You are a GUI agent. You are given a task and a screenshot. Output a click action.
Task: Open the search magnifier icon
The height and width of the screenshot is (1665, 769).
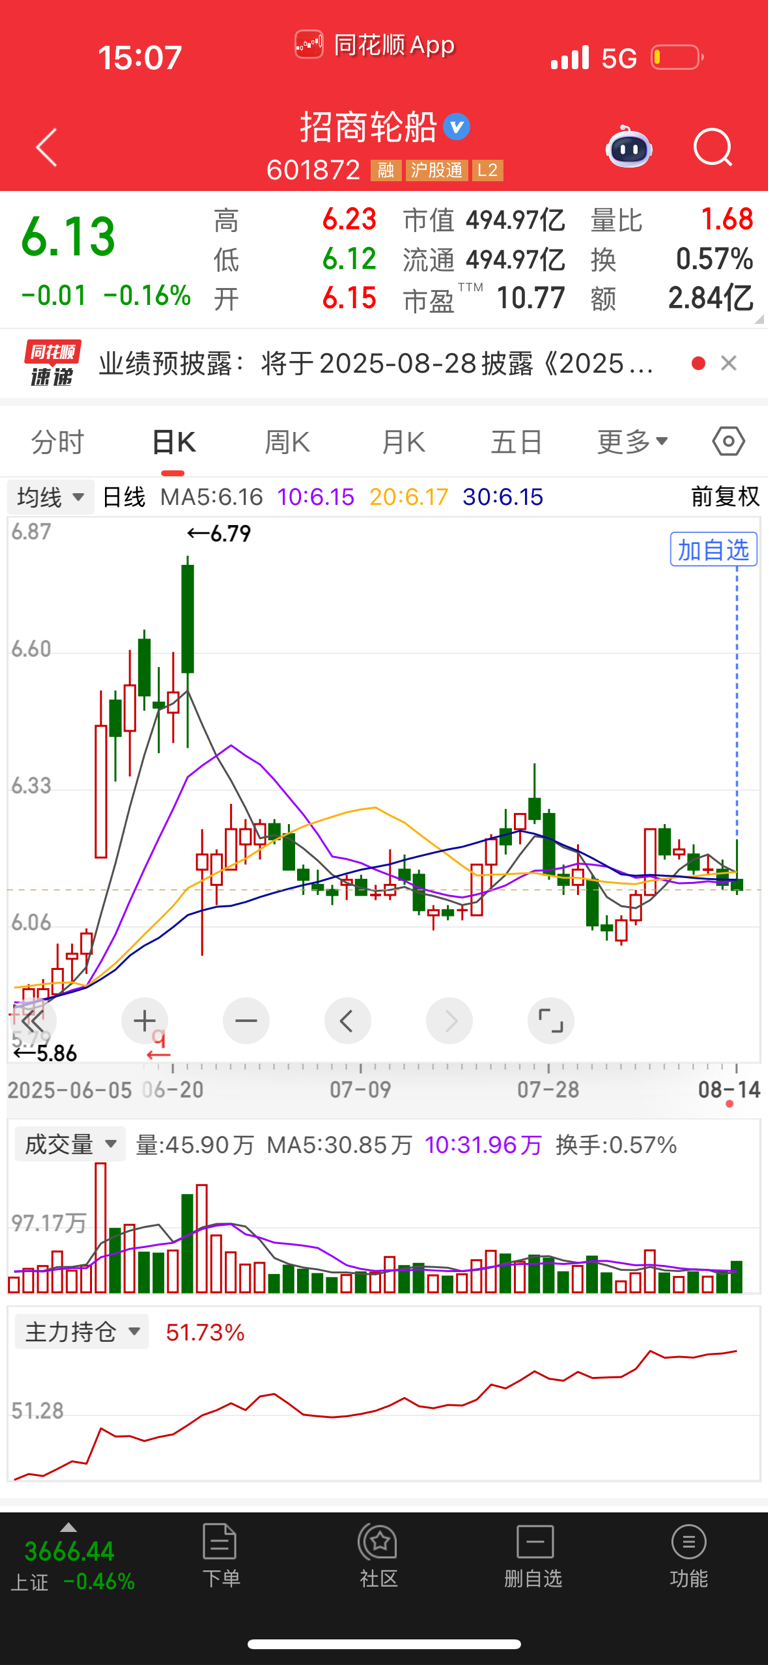(713, 148)
